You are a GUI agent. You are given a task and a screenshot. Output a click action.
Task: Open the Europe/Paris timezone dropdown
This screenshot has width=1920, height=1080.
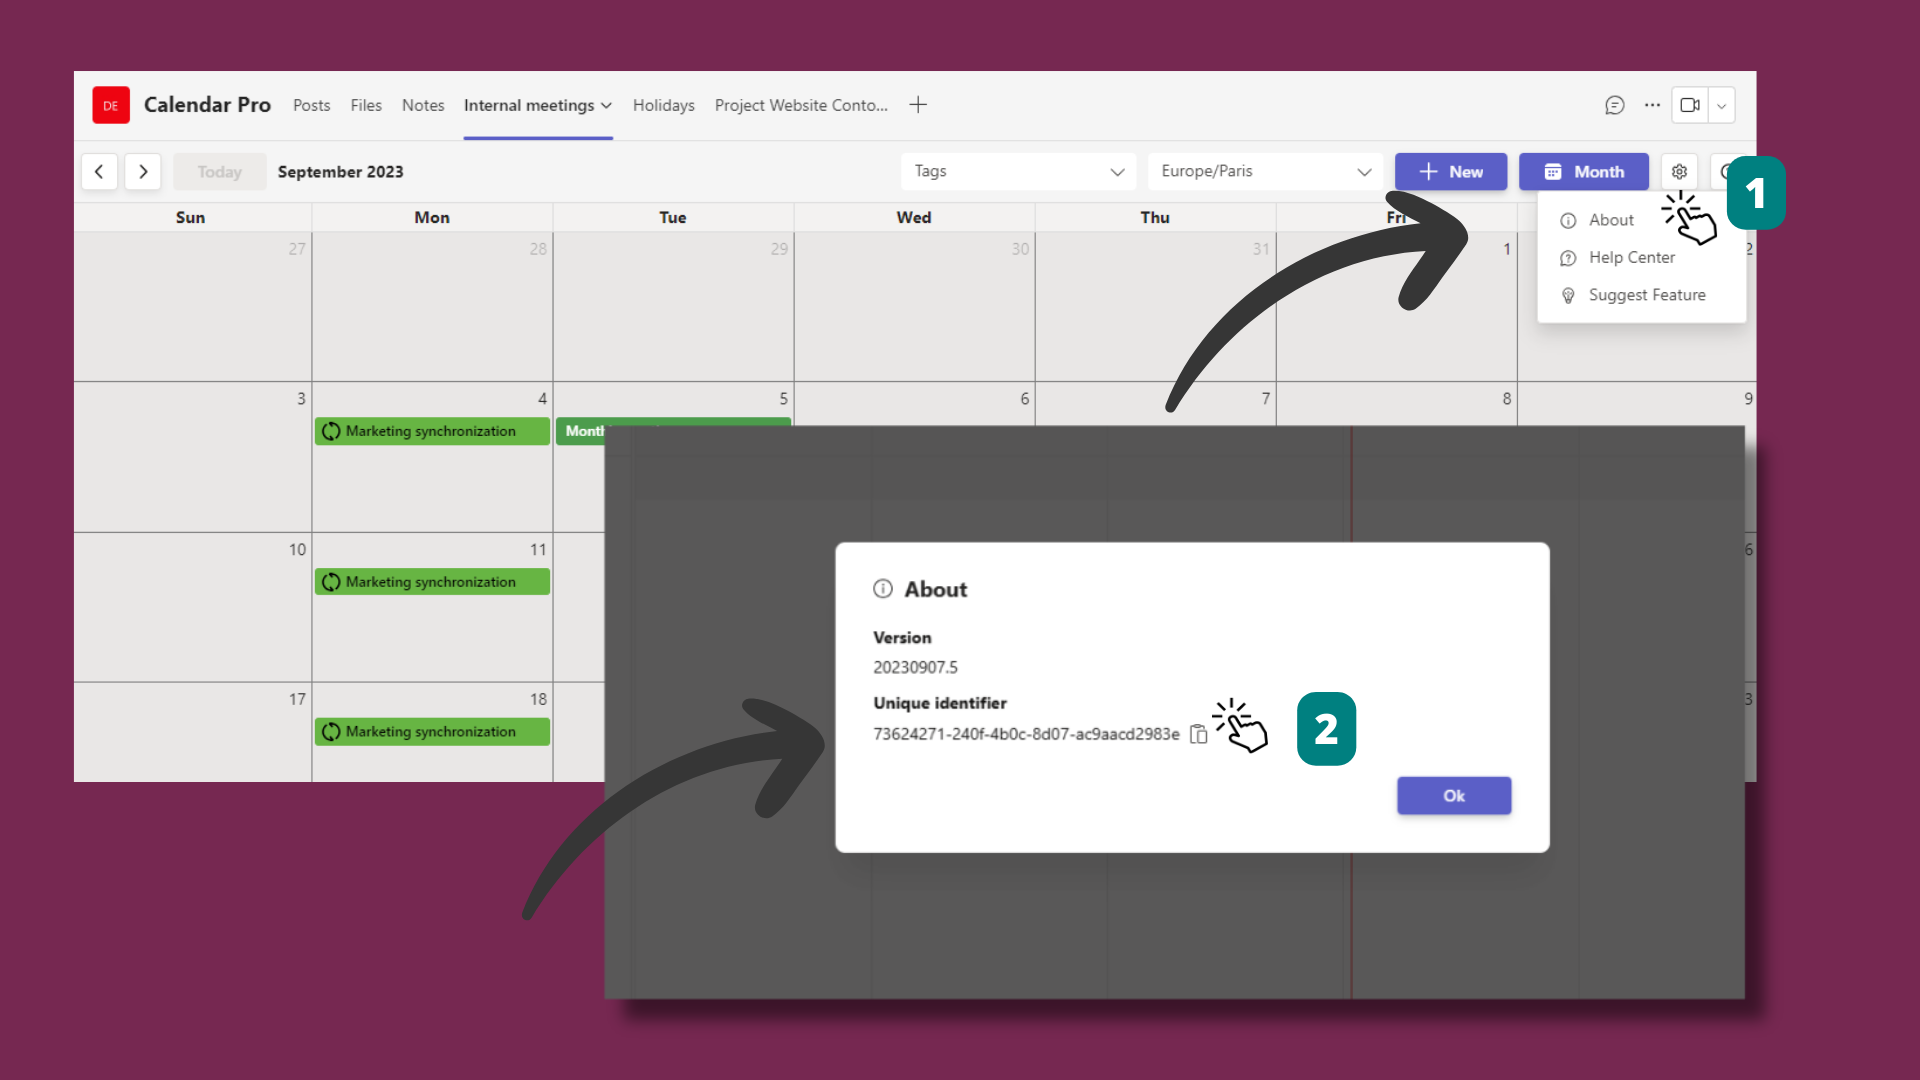coord(1265,172)
